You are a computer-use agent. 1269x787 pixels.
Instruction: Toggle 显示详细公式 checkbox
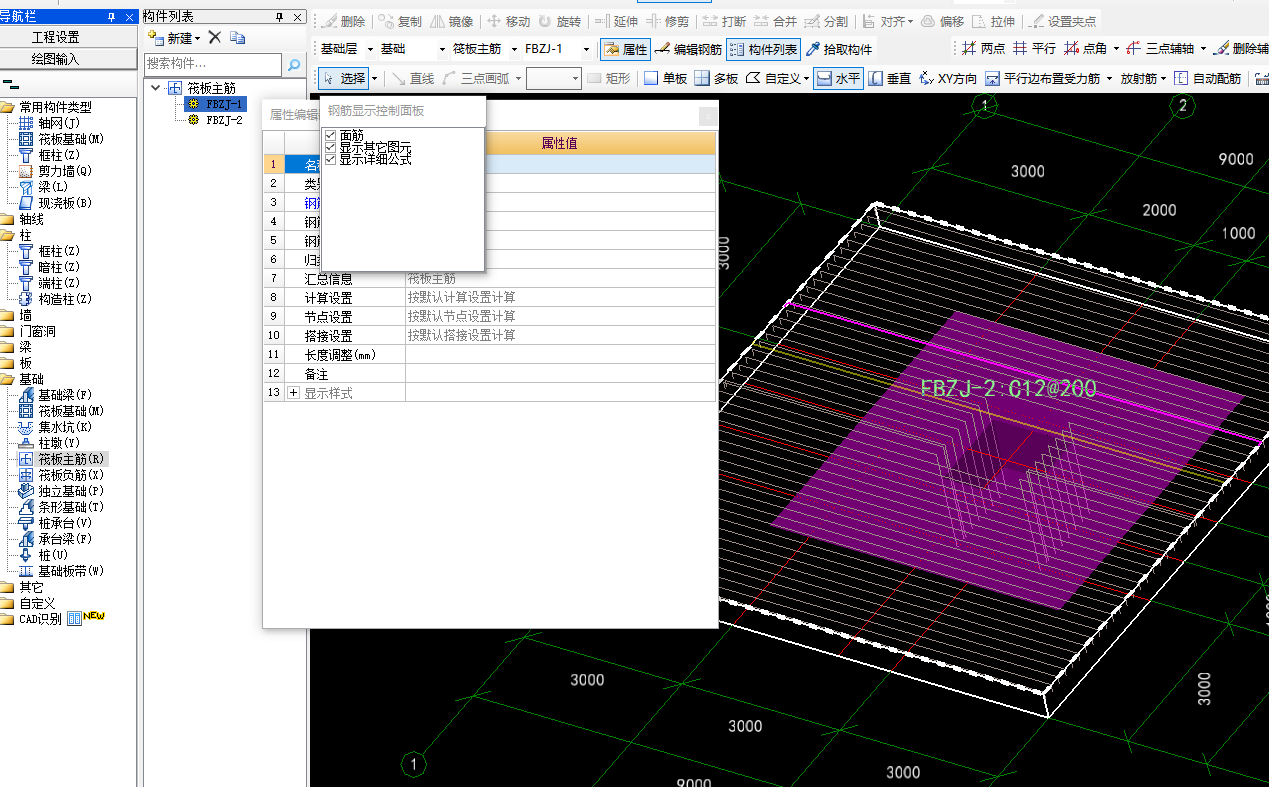coord(331,159)
